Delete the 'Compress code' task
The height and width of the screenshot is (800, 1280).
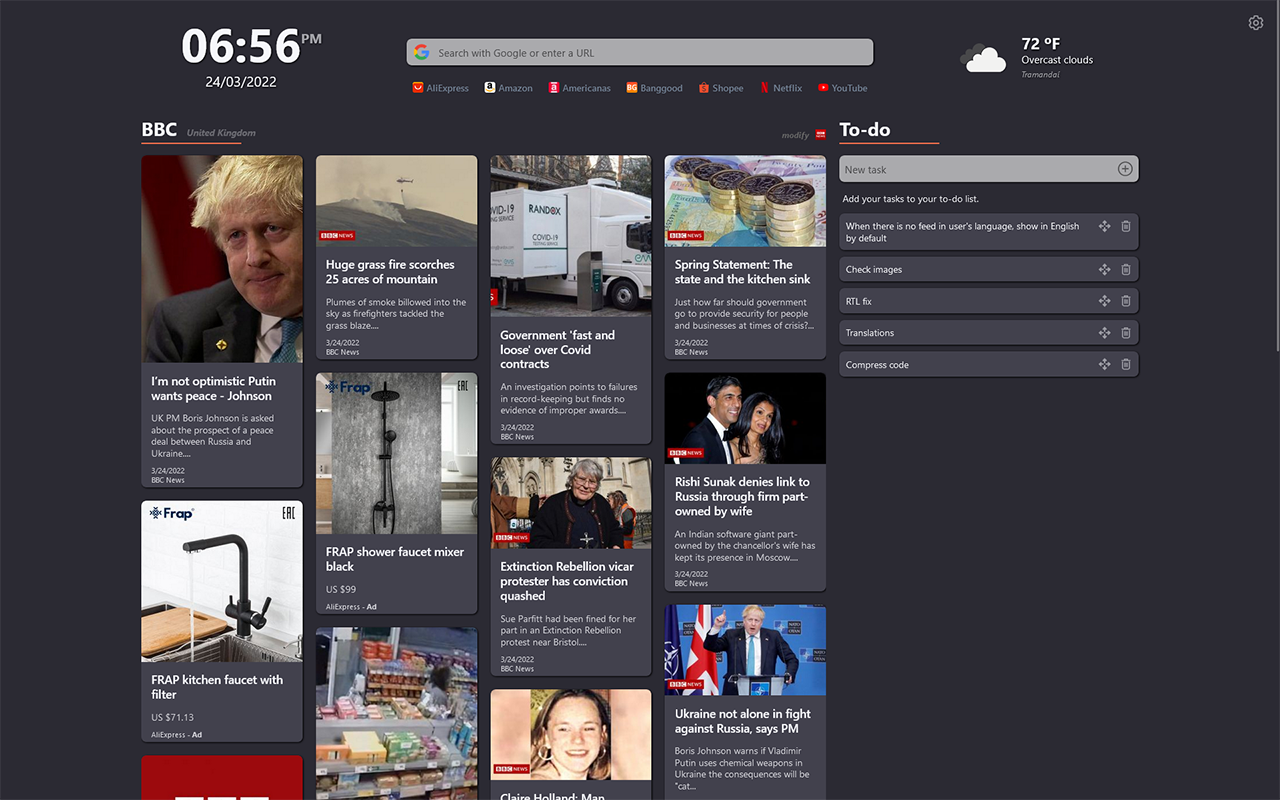pos(1126,365)
